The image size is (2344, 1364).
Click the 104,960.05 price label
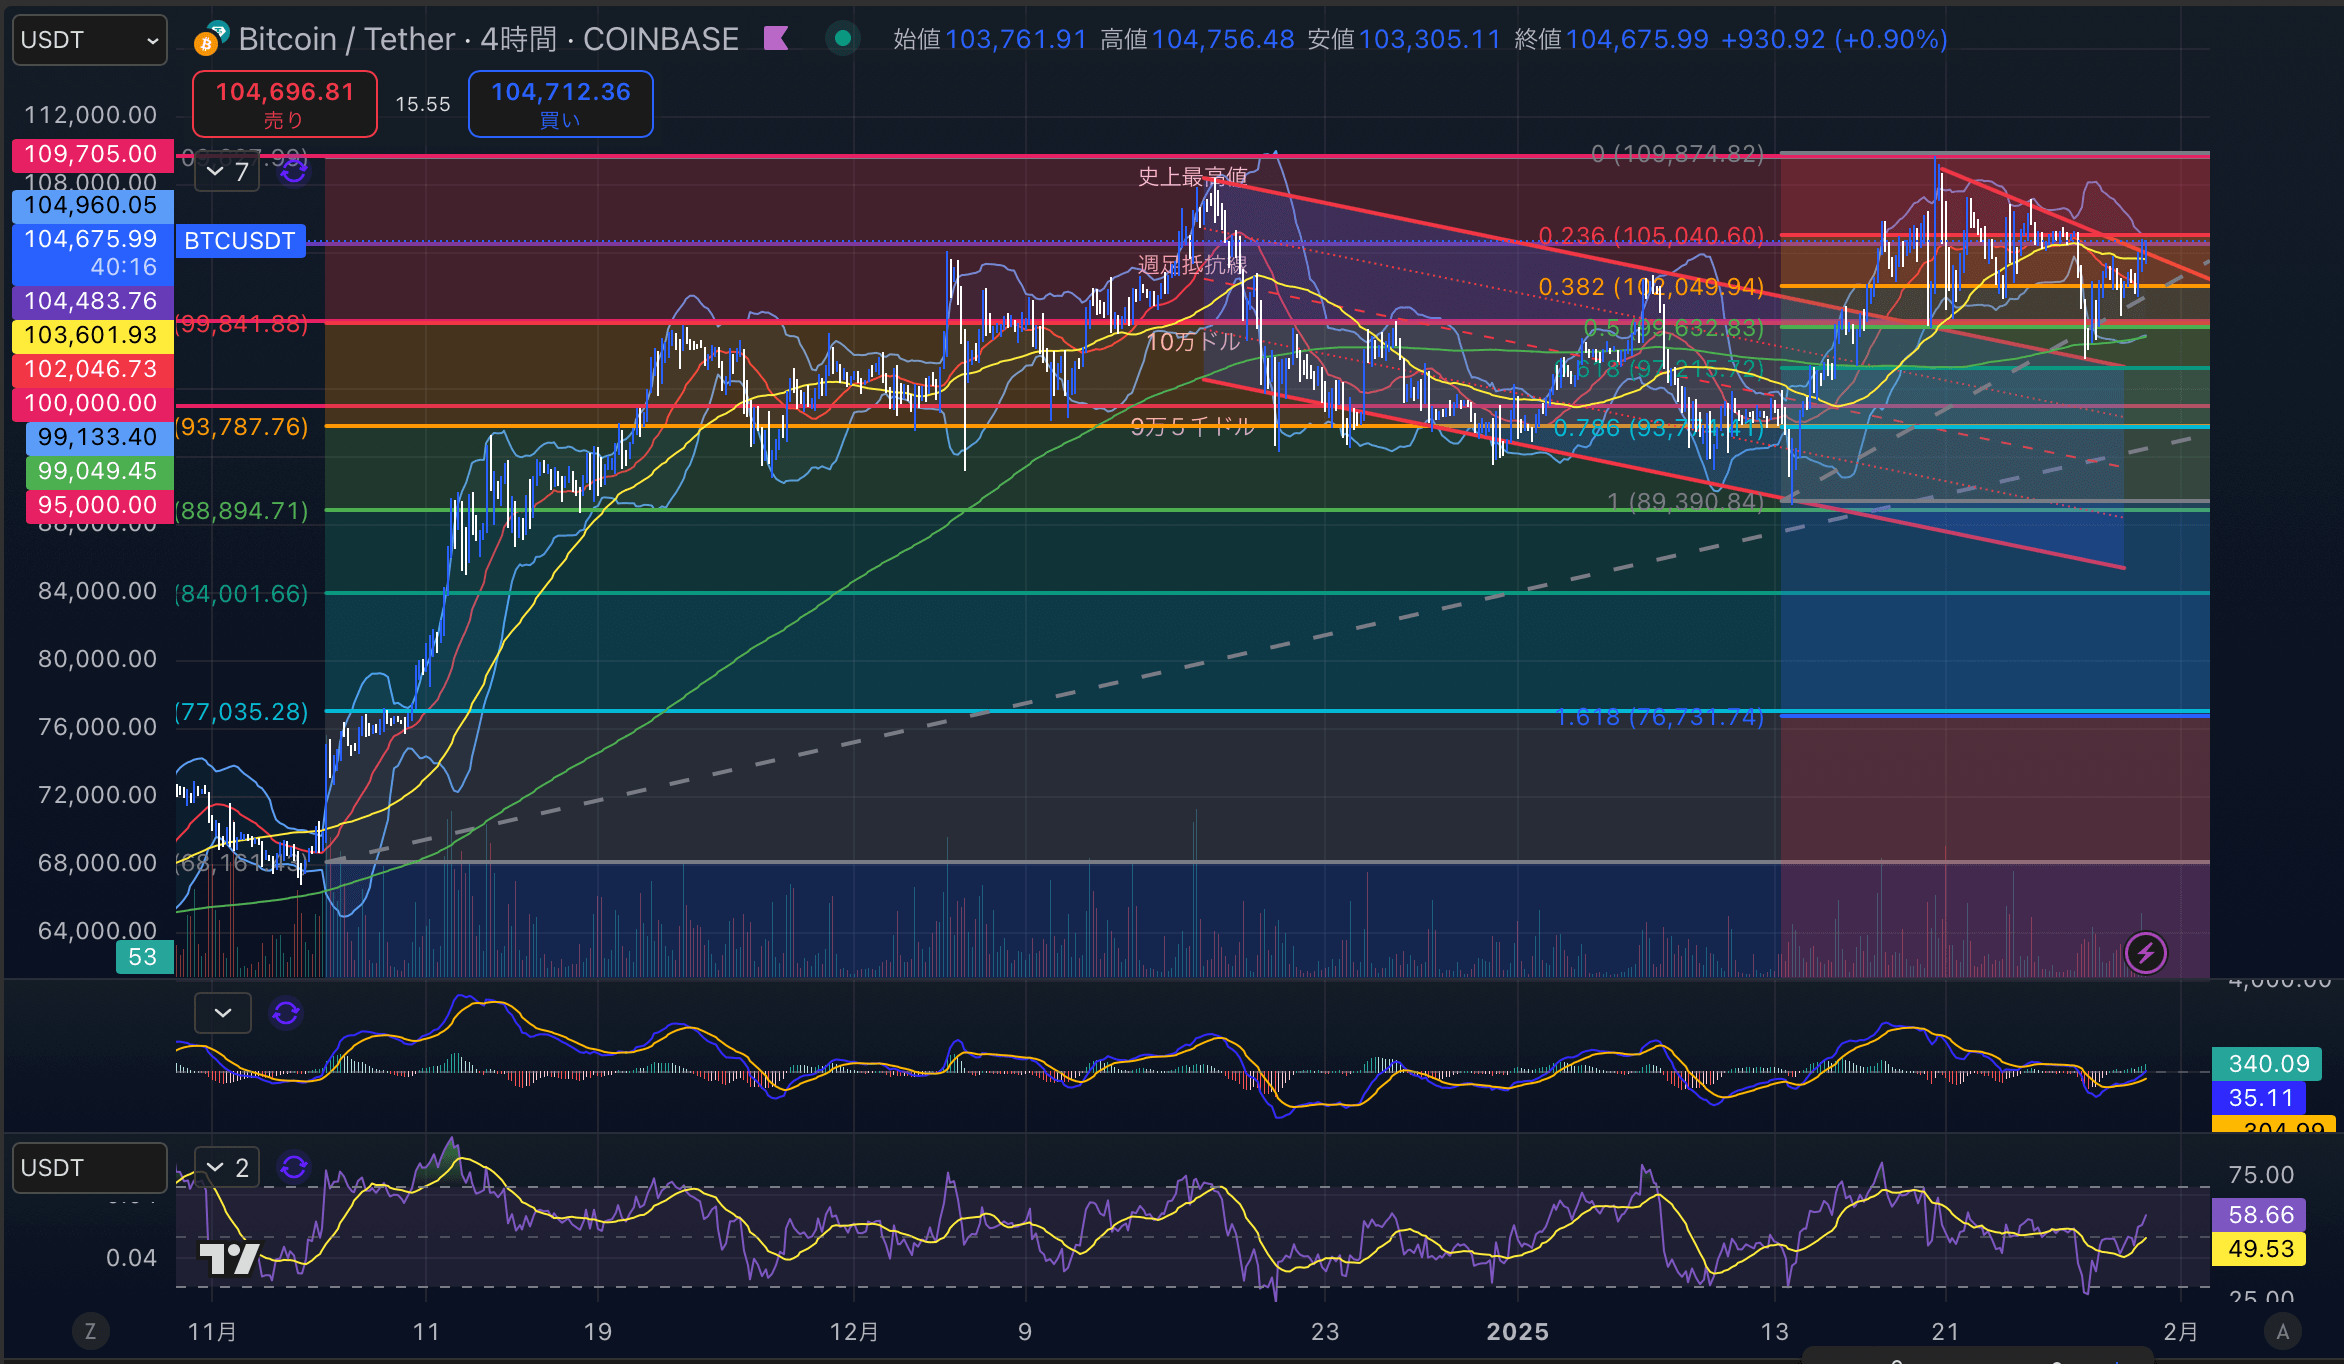pos(92,205)
